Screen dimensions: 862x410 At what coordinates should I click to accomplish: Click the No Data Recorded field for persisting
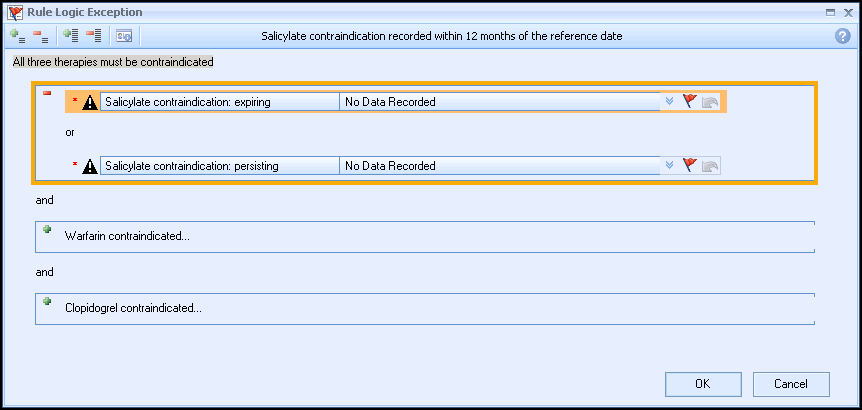[498, 165]
